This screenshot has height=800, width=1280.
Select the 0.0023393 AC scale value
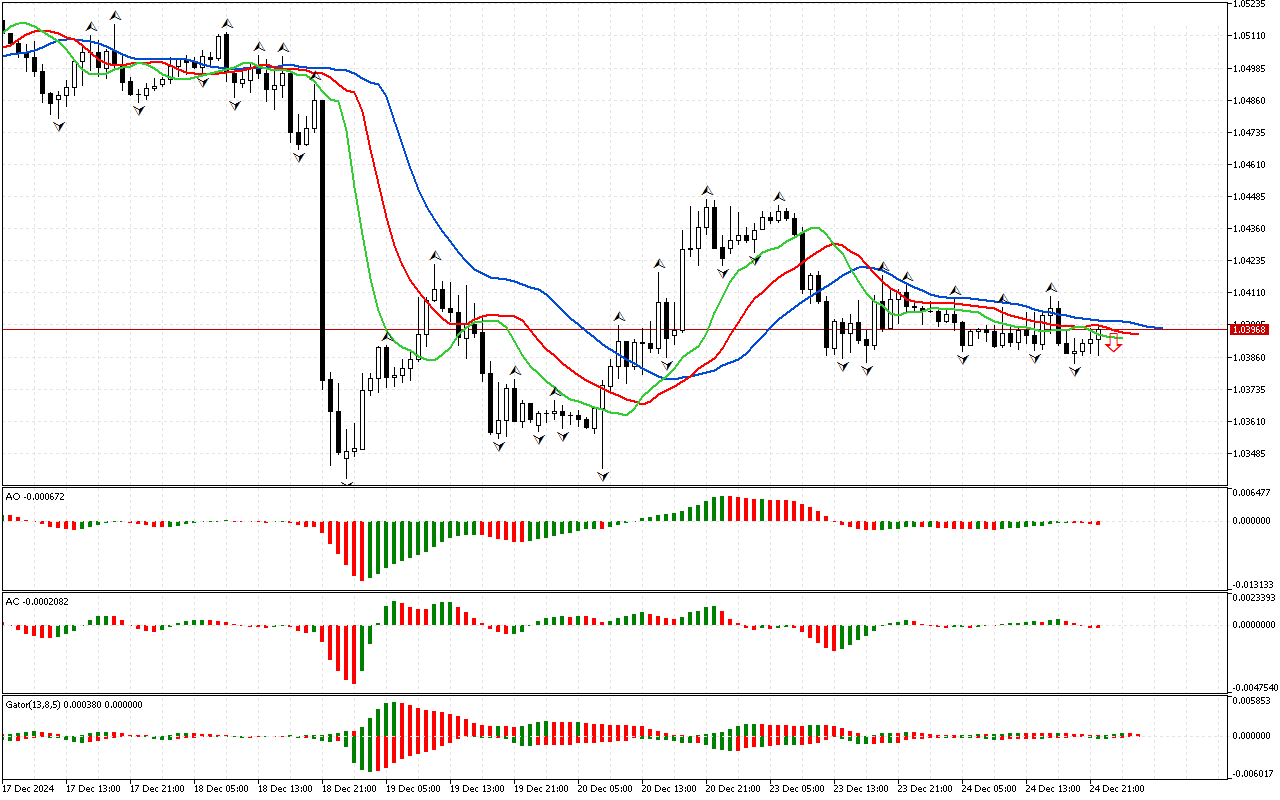pyautogui.click(x=1254, y=598)
